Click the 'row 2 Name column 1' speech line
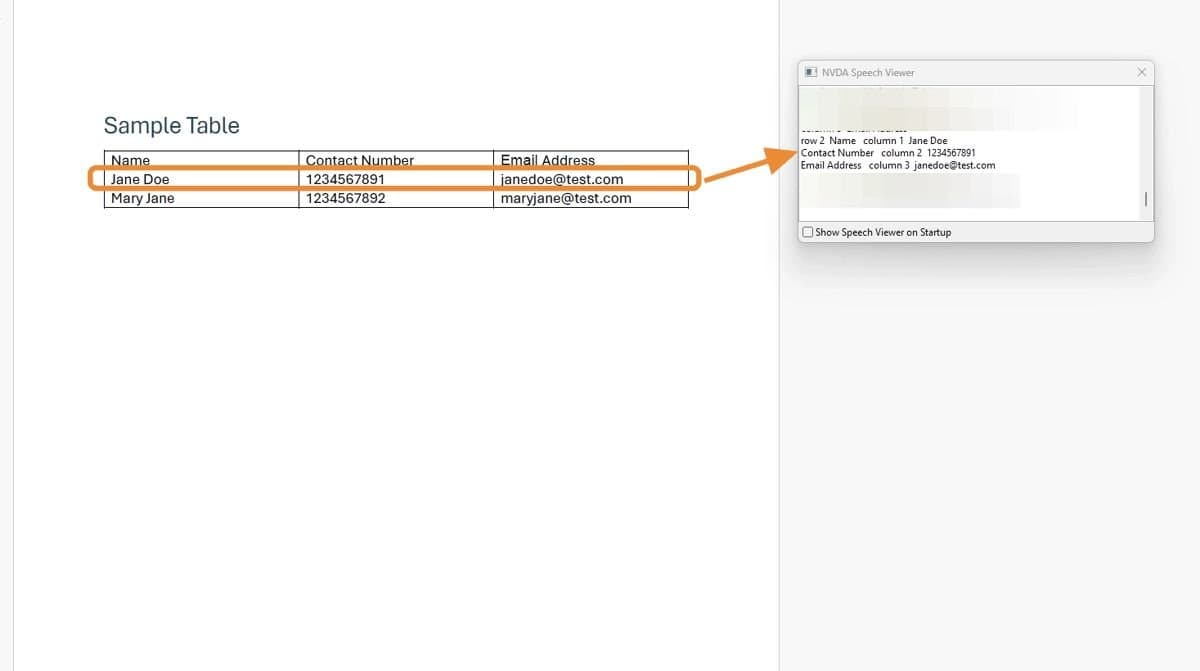The height and width of the screenshot is (671, 1200). click(874, 141)
